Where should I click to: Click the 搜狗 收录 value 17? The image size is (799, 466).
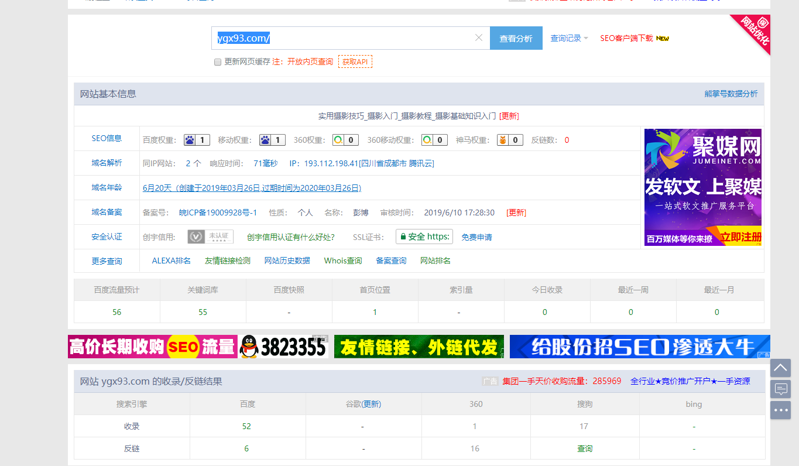pos(584,426)
